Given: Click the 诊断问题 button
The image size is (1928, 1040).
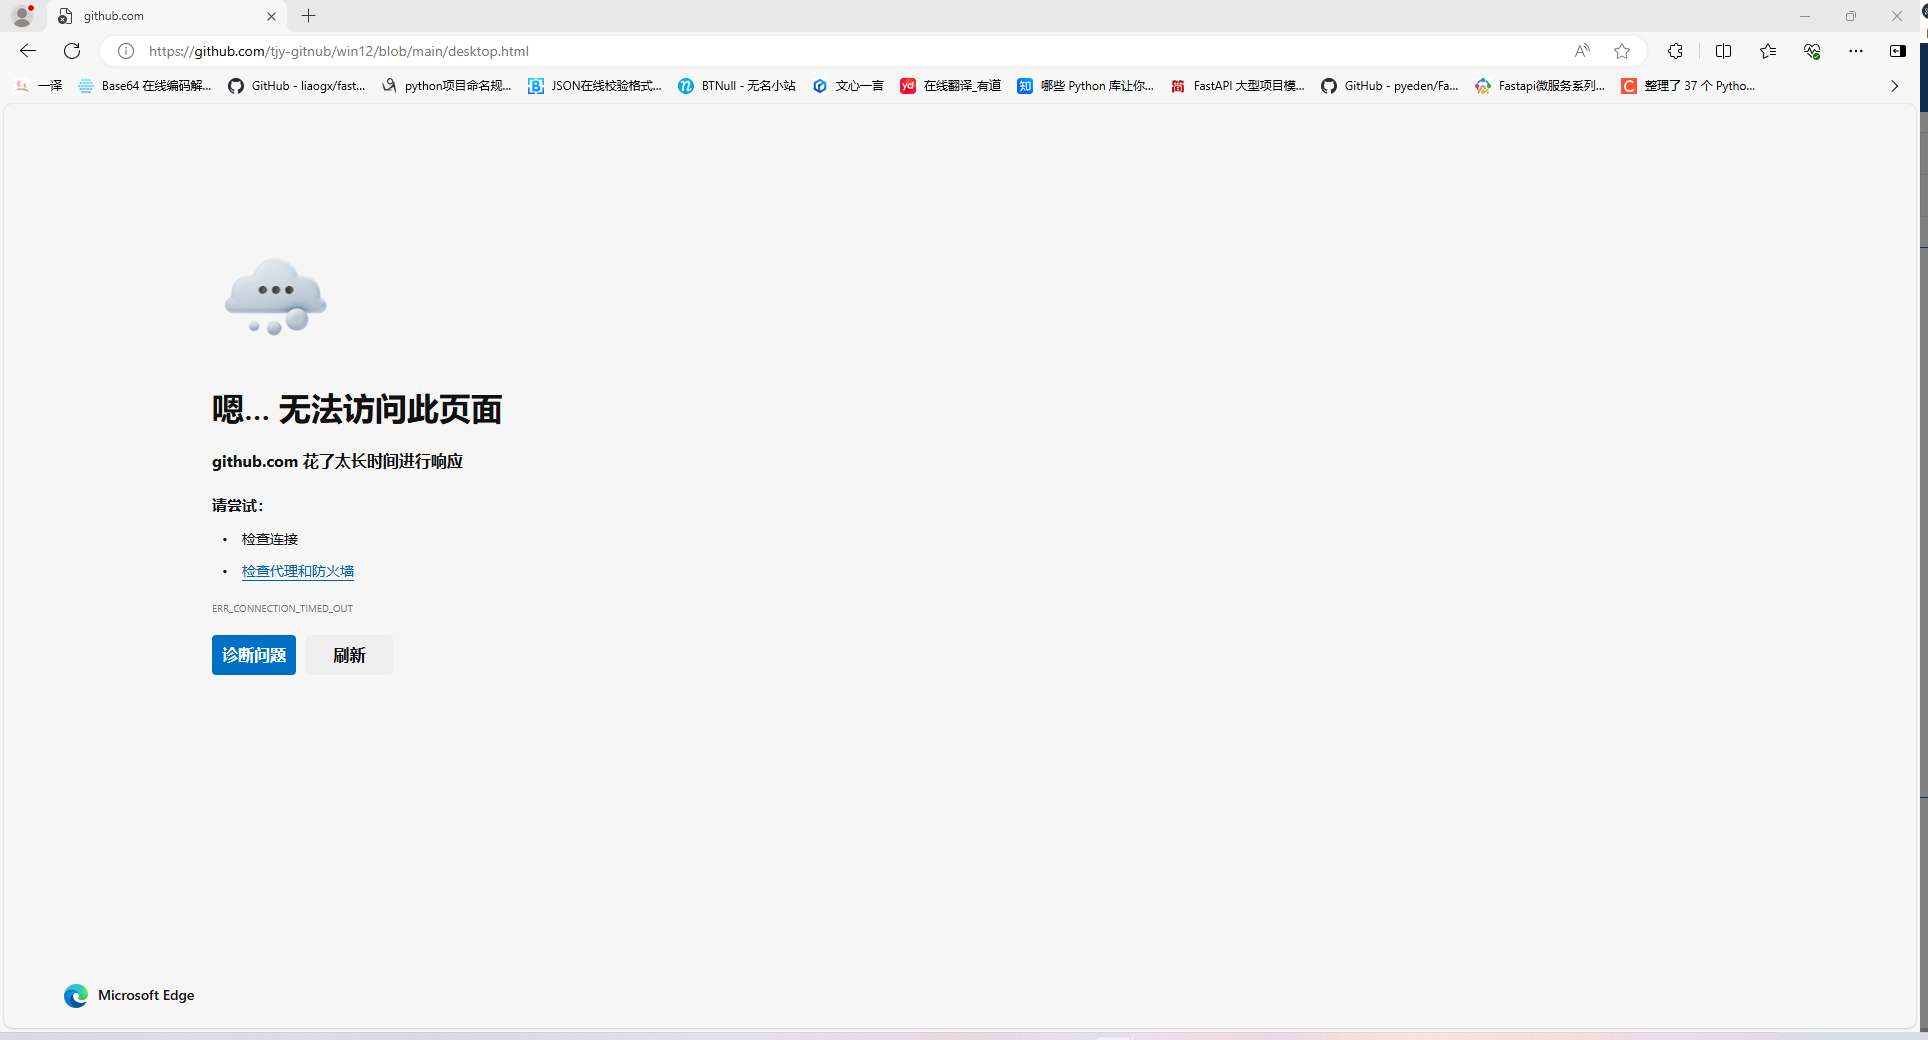Looking at the screenshot, I should 254,655.
